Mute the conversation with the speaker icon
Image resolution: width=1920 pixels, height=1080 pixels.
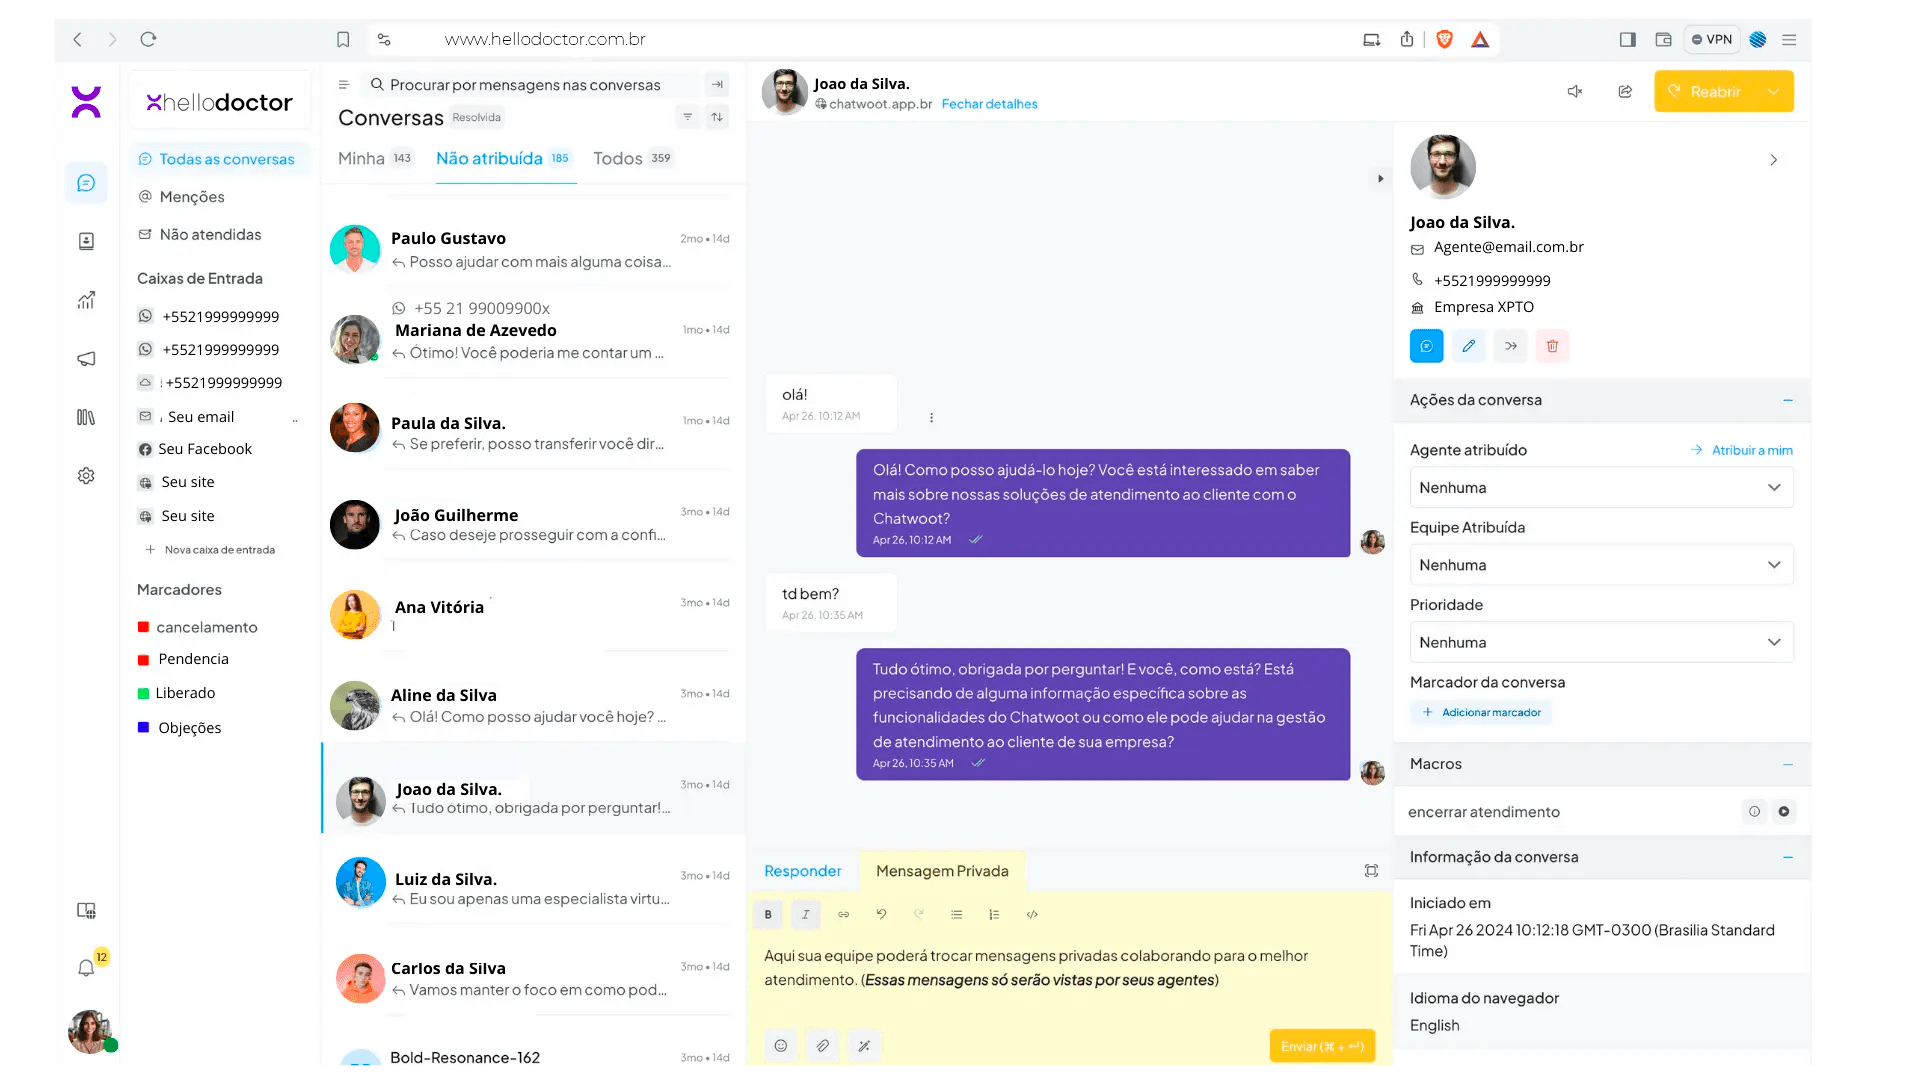coord(1575,91)
